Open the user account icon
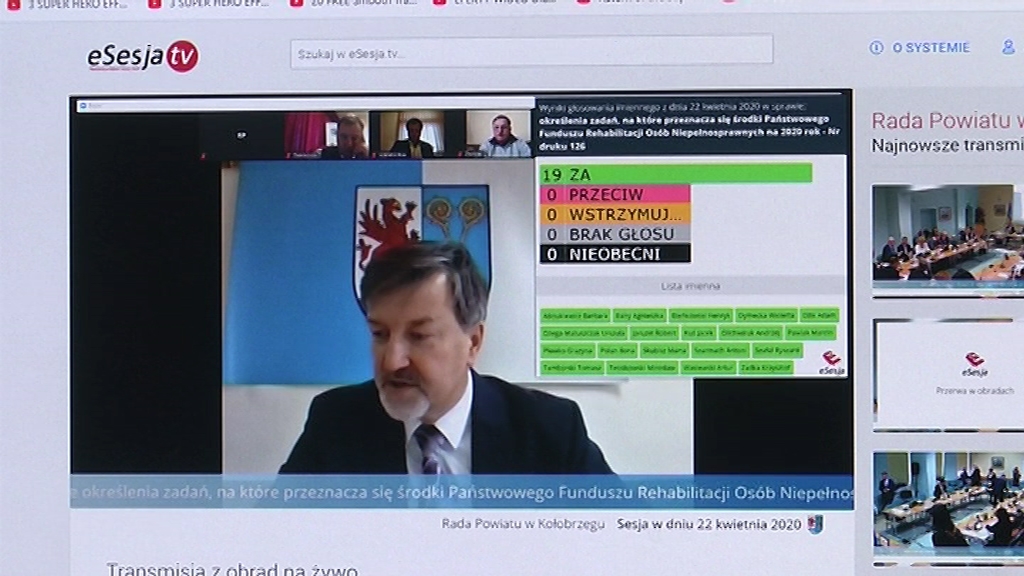This screenshot has width=1024, height=576. [1008, 47]
